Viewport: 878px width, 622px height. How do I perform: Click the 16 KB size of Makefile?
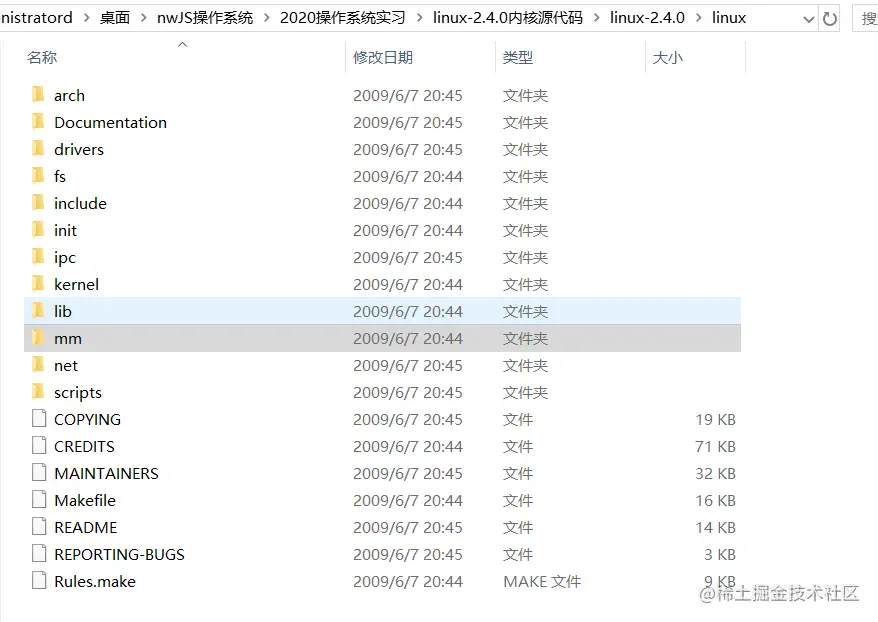click(x=715, y=501)
